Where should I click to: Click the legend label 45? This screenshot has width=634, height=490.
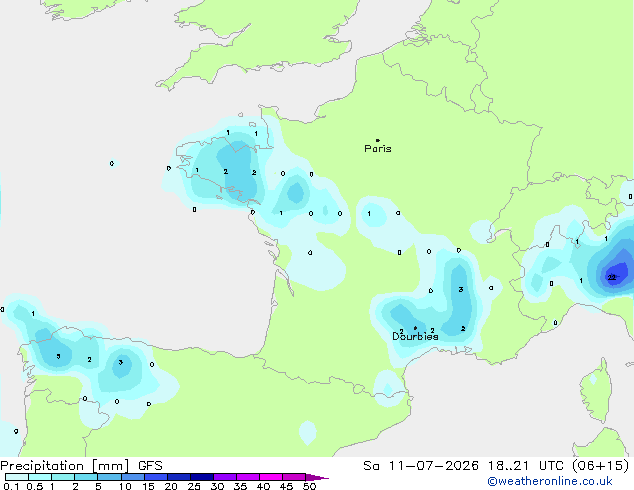pos(286,486)
